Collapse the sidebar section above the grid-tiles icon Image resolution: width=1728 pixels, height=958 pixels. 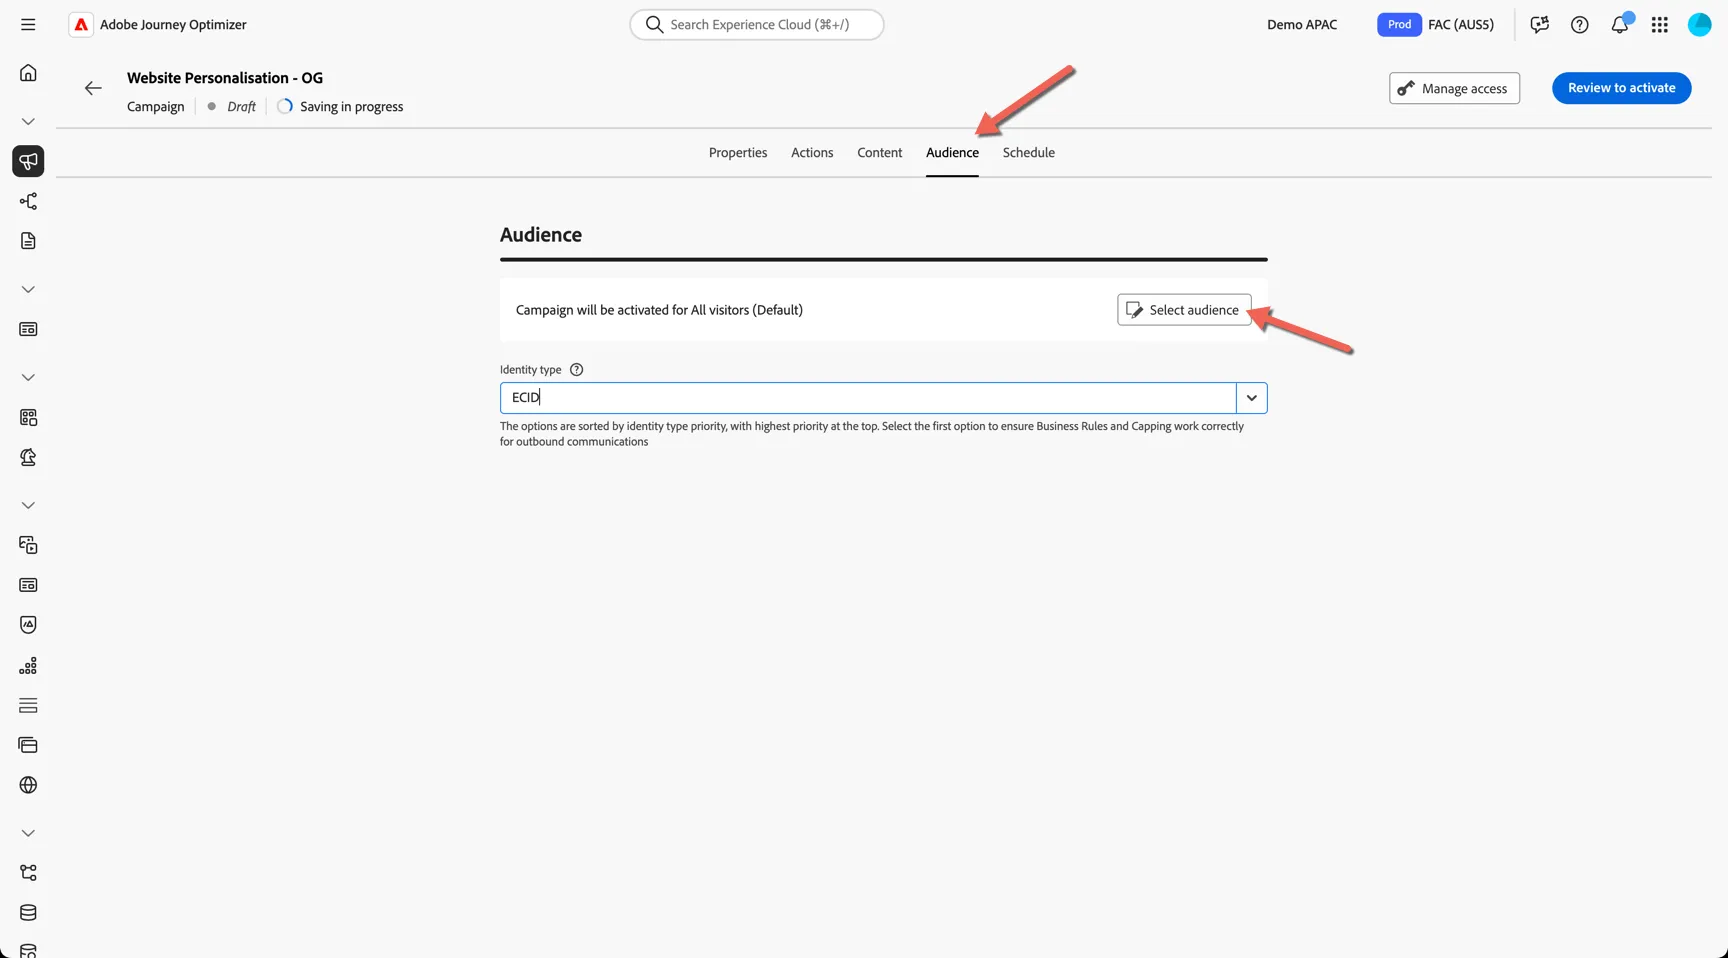[x=28, y=377]
